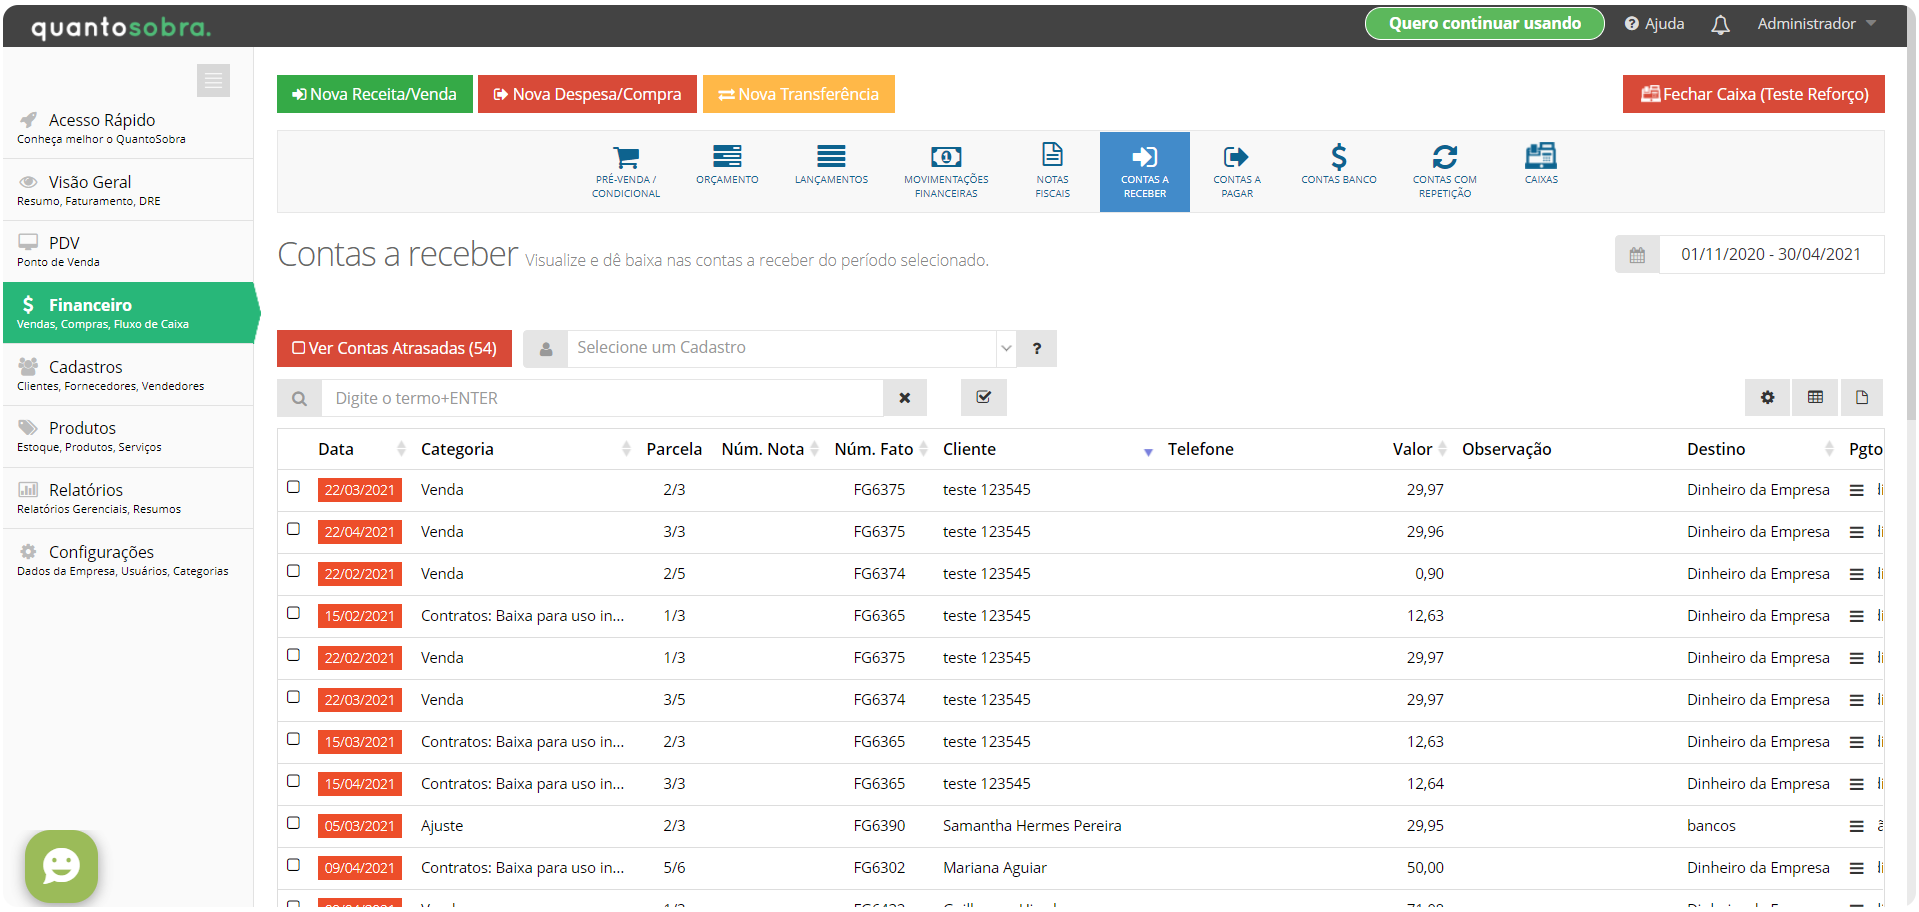Open Relatórios in the sidebar menu
1919x912 pixels.
[x=86, y=491]
